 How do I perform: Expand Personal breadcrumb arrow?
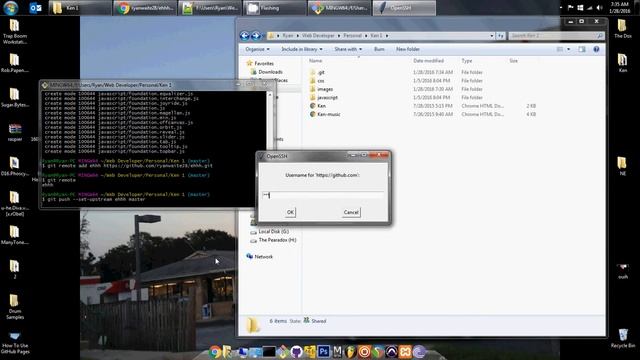tap(366, 36)
